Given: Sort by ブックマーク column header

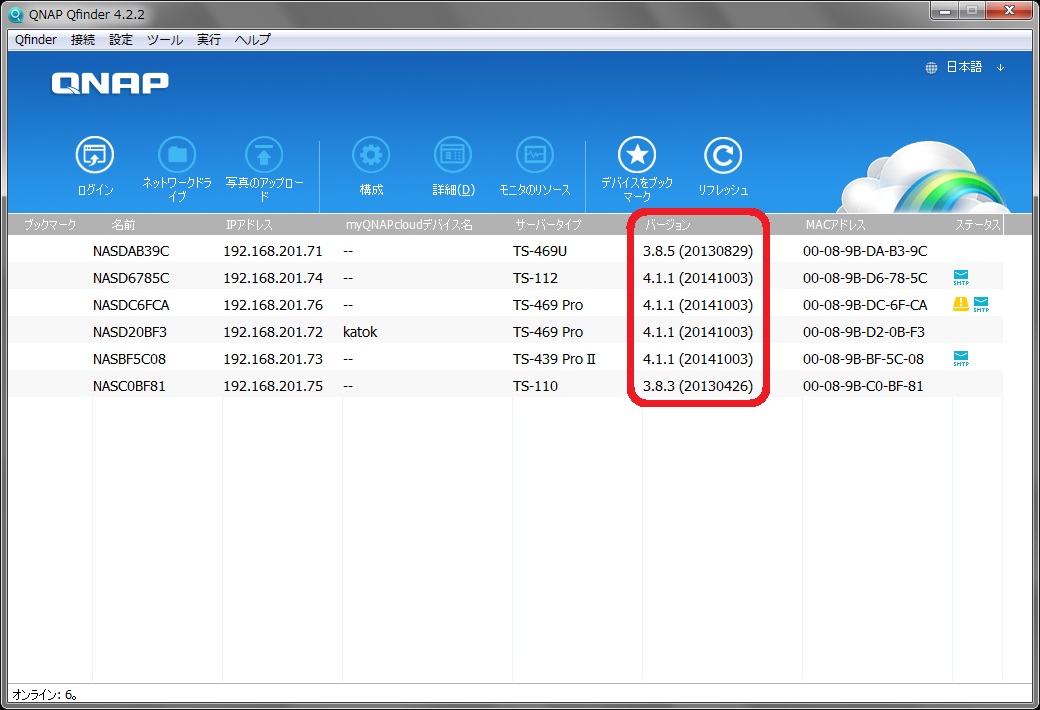Looking at the screenshot, I should coord(50,225).
